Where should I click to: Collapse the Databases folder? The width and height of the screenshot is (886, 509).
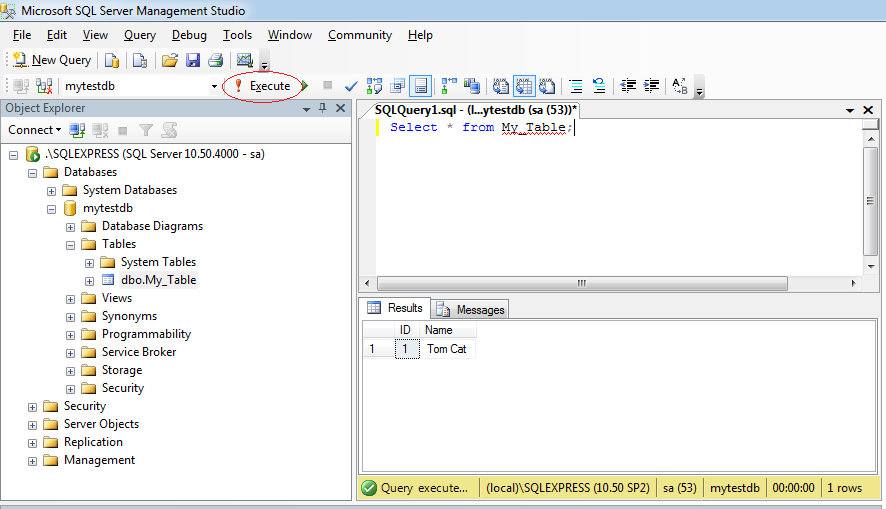coord(32,173)
